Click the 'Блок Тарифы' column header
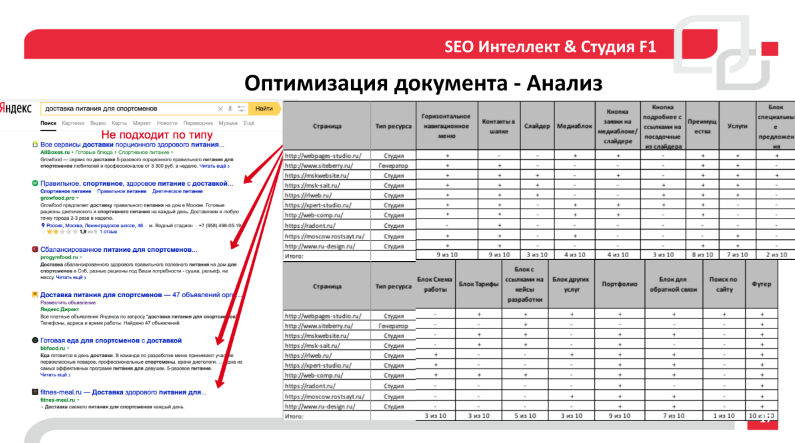 (x=479, y=284)
